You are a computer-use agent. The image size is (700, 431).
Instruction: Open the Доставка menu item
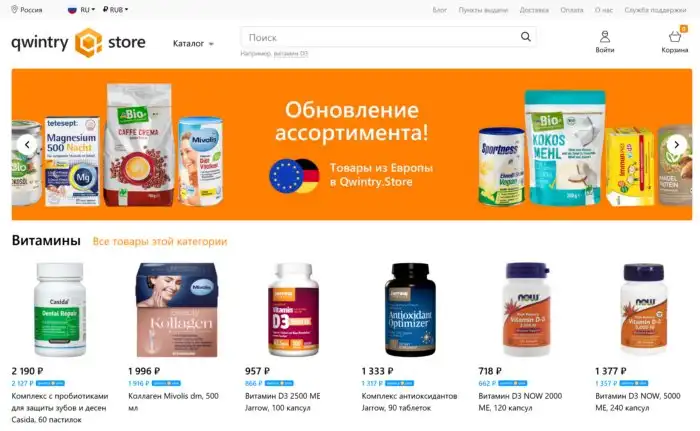(534, 10)
